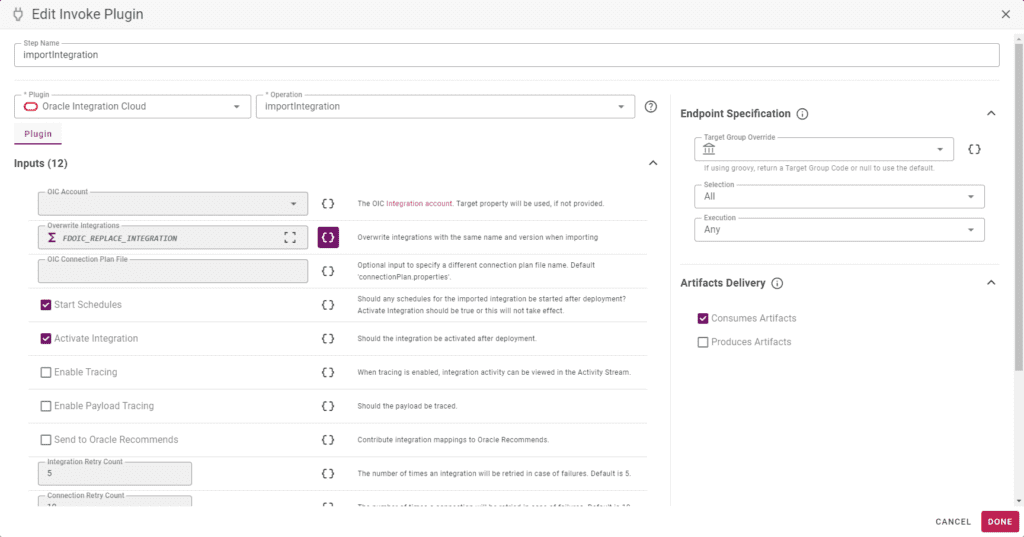Open the Plugin dropdown

click(133, 106)
